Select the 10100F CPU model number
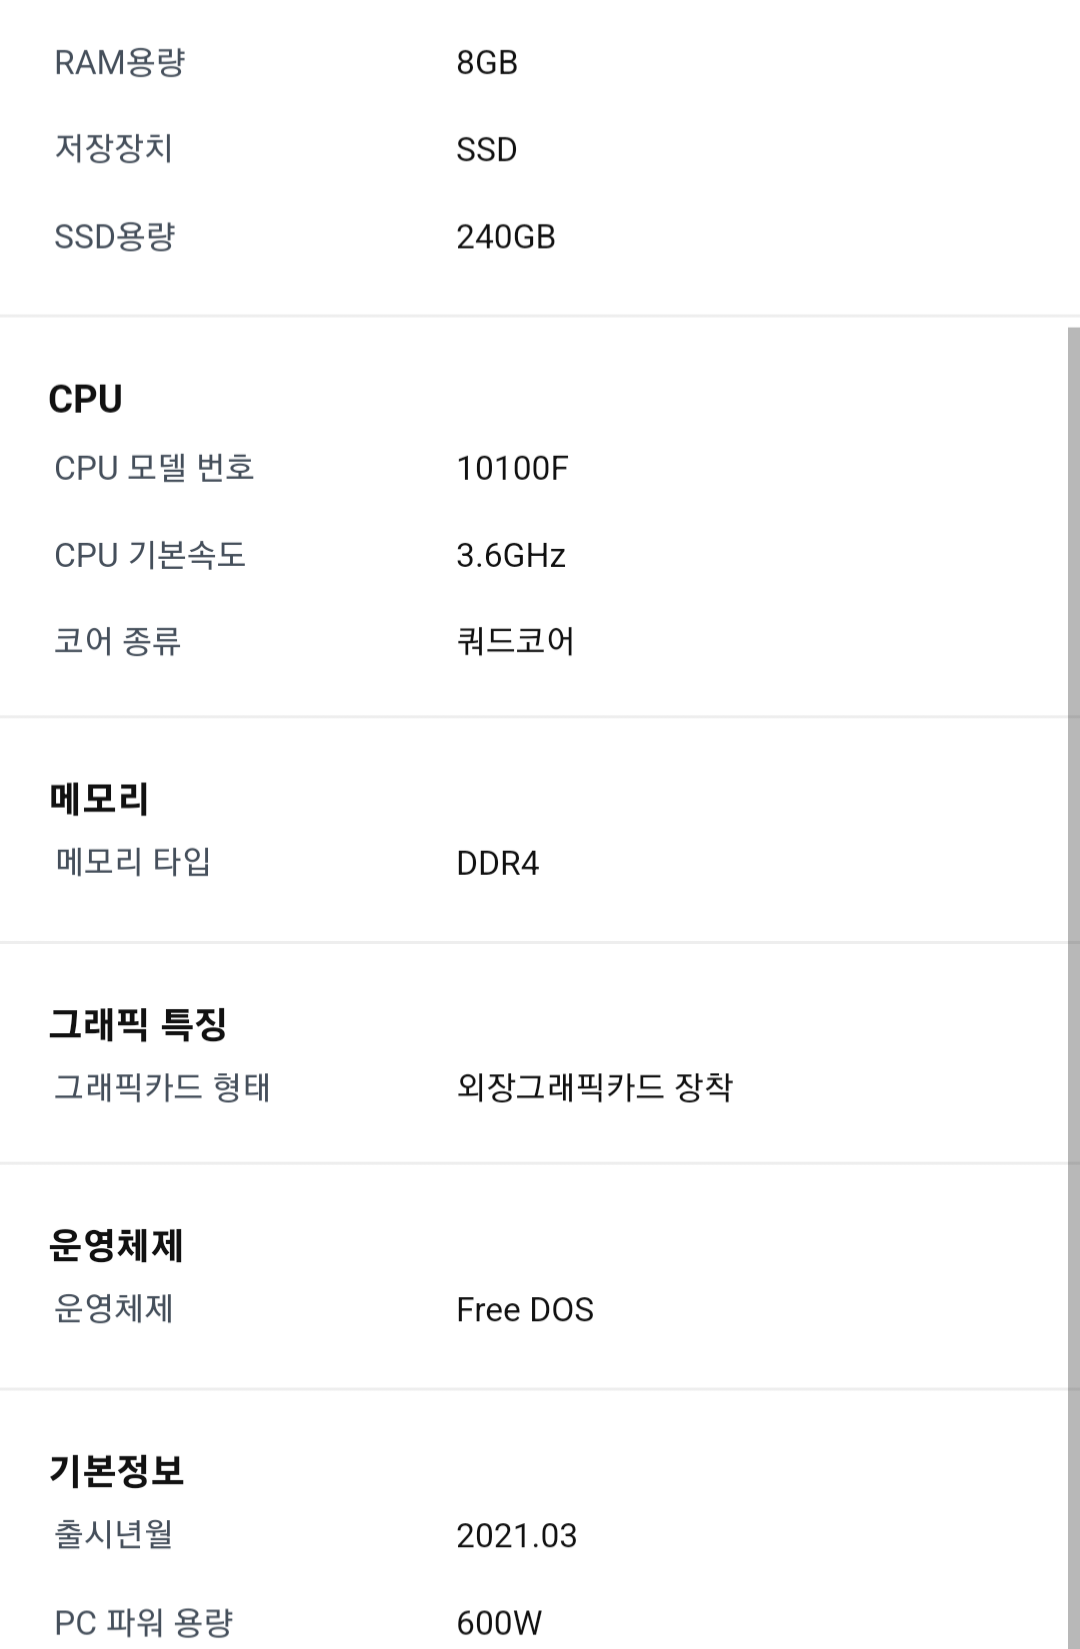The image size is (1080, 1649). 512,468
